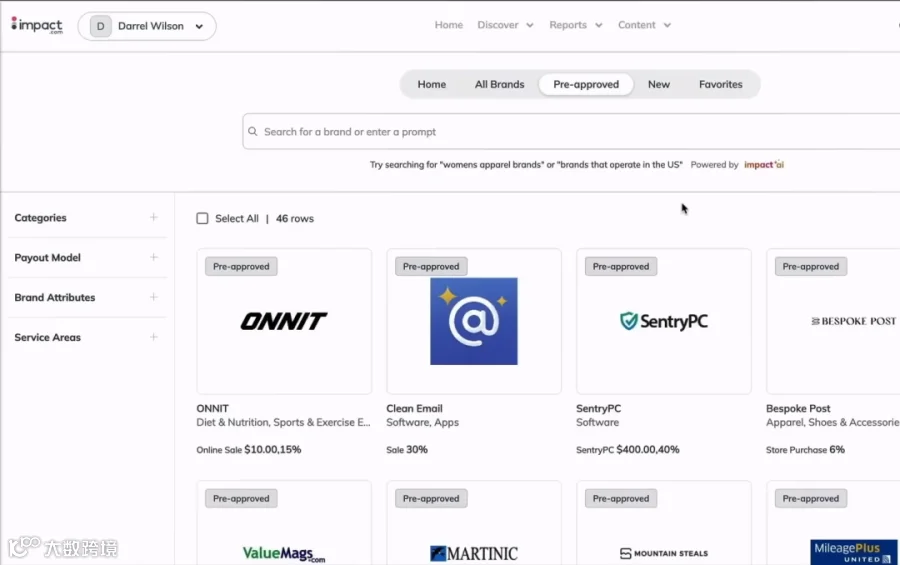Viewport: 900px width, 565px height.
Task: Click the search magnifier icon
Action: [253, 131]
